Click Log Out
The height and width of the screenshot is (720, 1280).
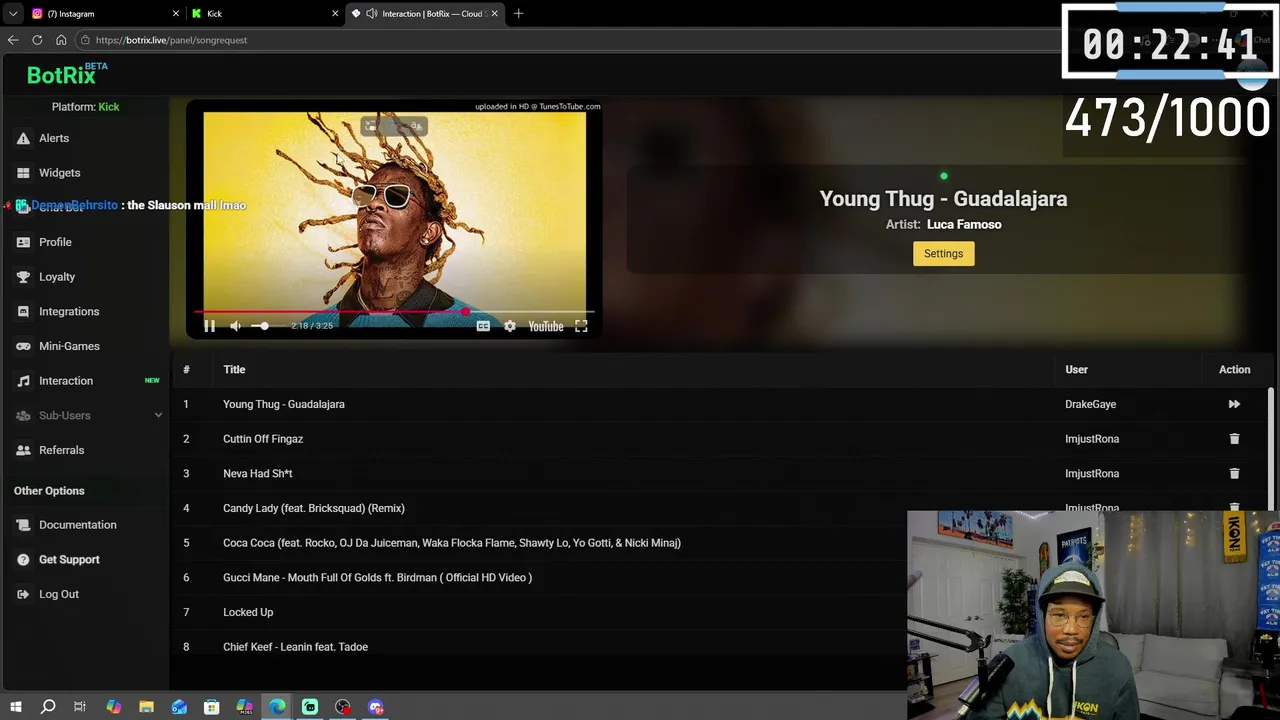(x=58, y=594)
